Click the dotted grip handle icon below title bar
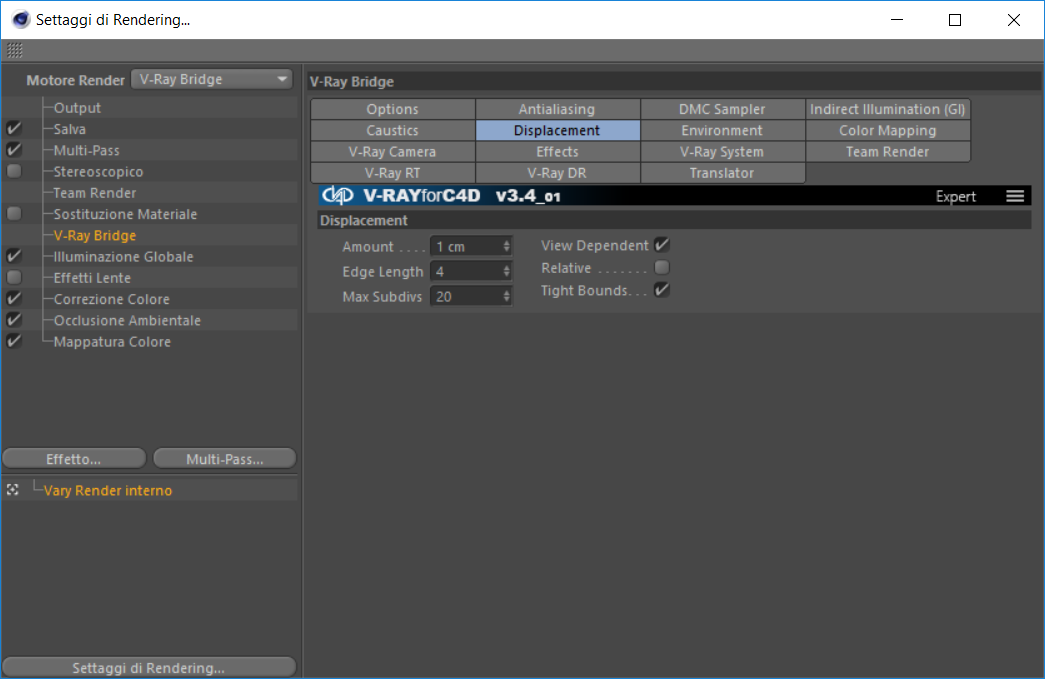Viewport: 1045px width, 679px height. tap(15, 50)
